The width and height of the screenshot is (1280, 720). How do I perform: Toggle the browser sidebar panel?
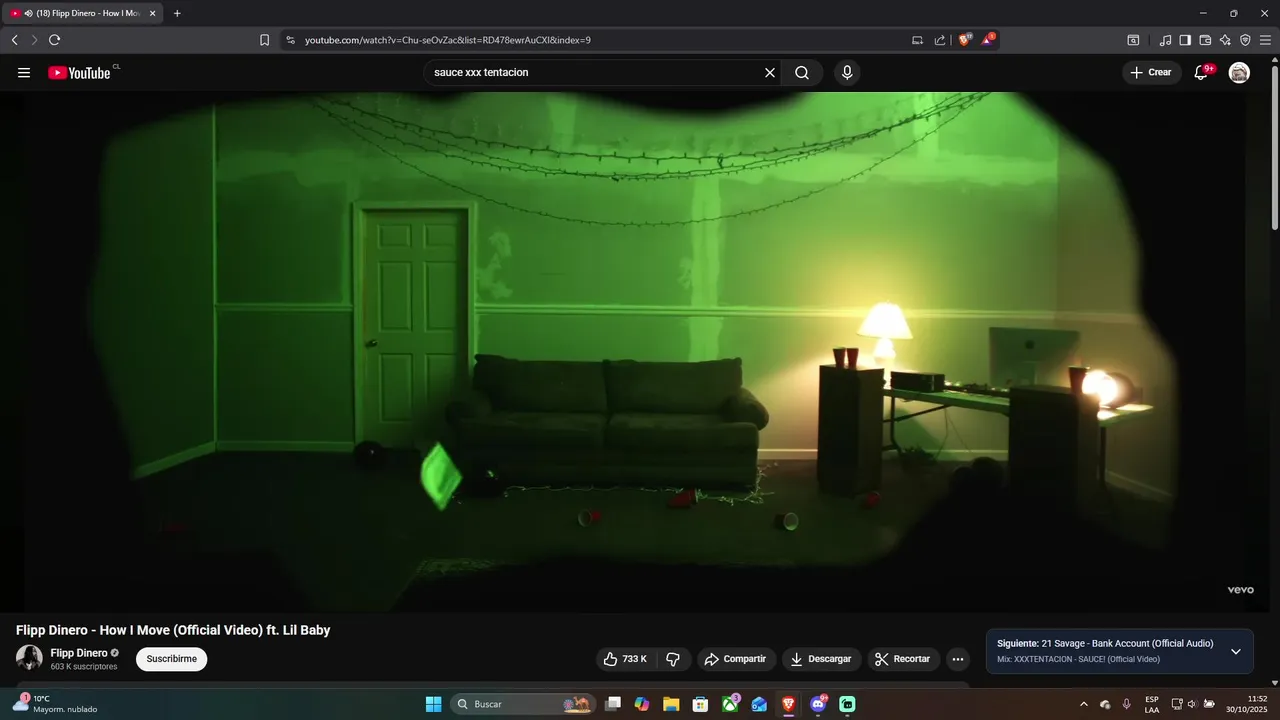point(1185,40)
